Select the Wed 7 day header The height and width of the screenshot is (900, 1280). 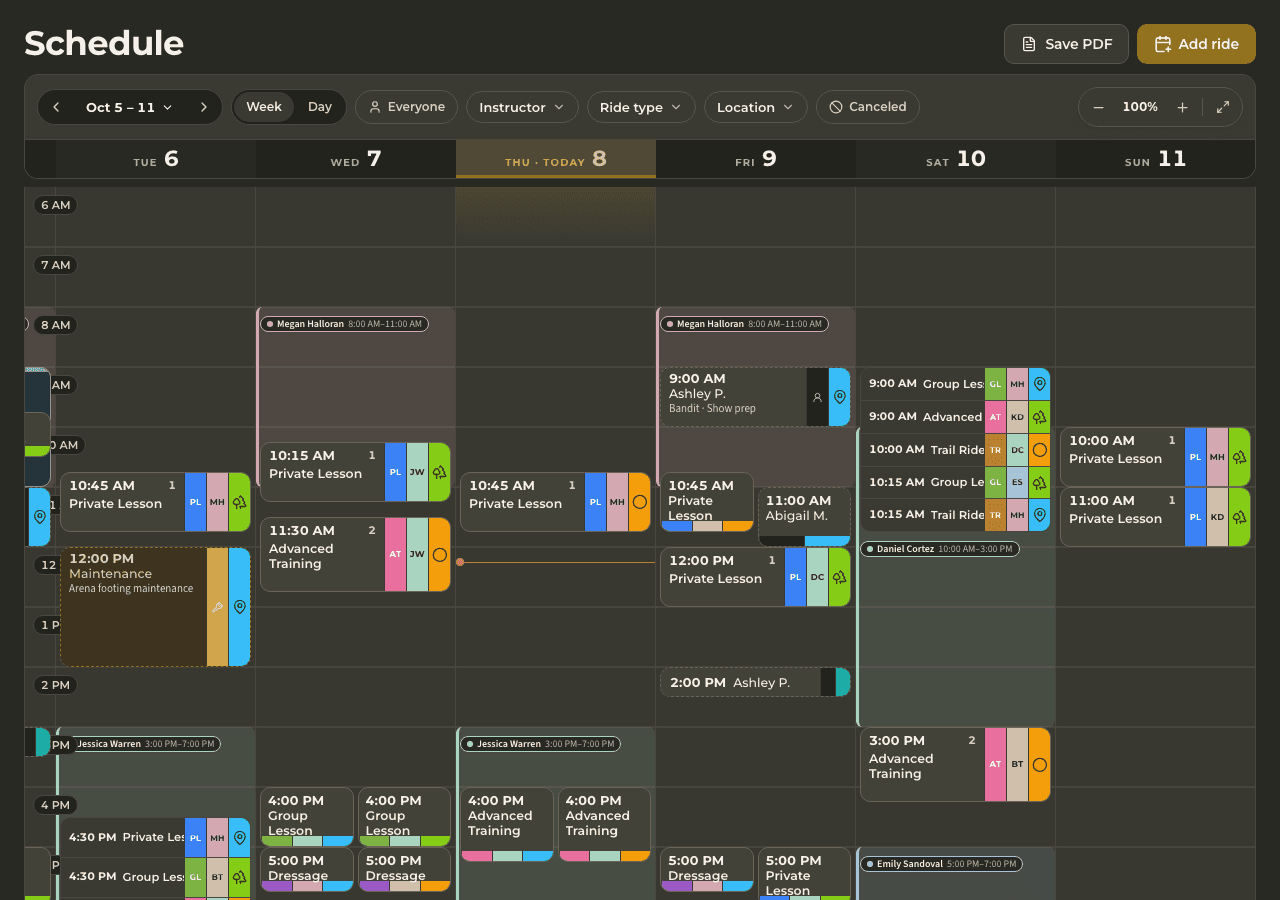356,159
